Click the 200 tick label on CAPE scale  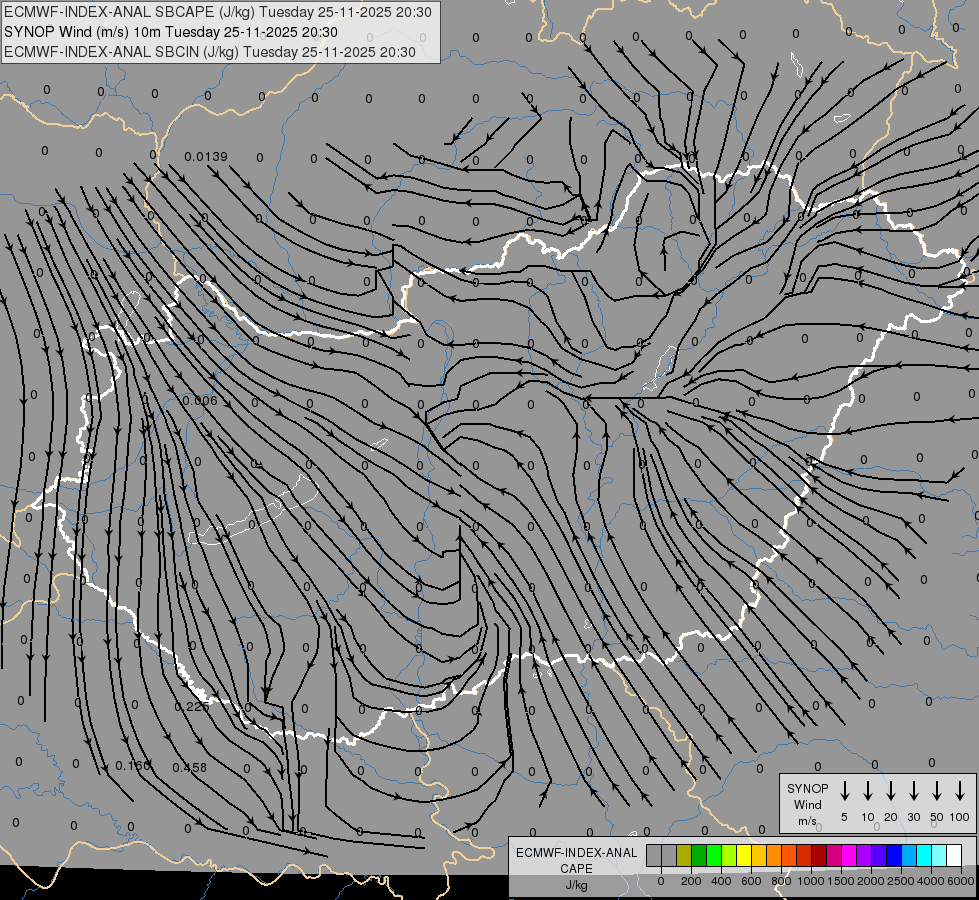click(x=691, y=881)
